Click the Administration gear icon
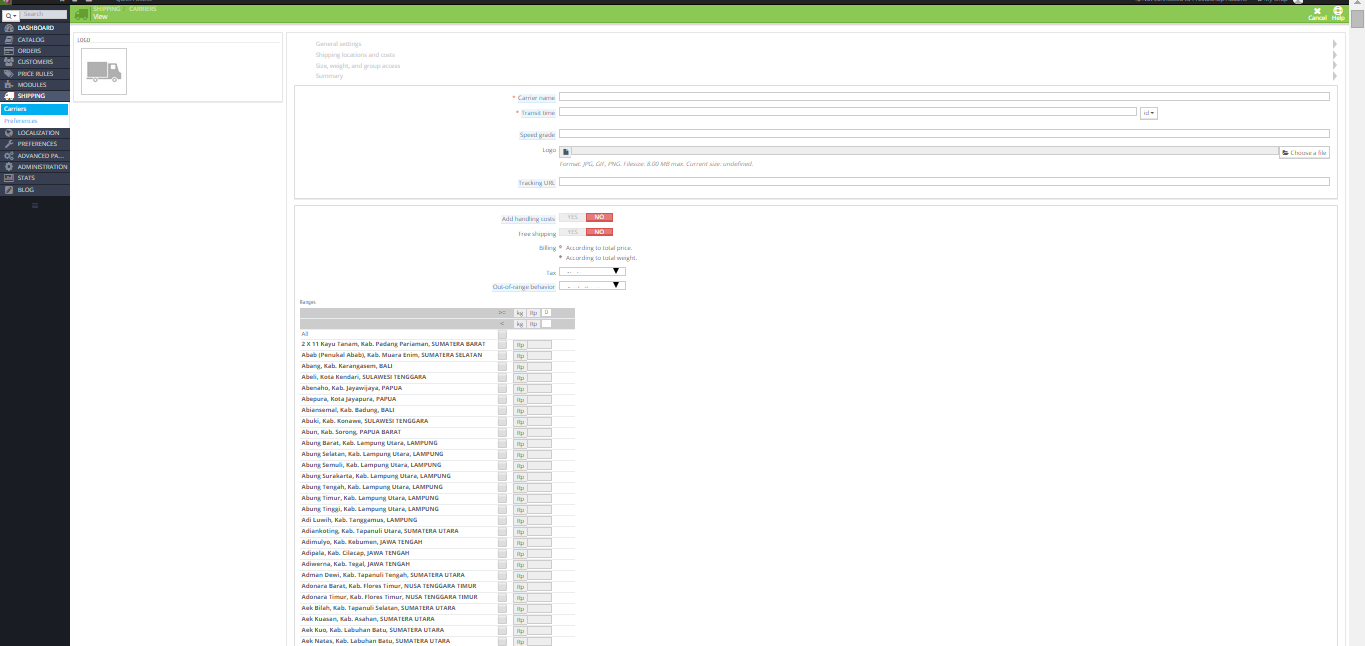 [9, 167]
